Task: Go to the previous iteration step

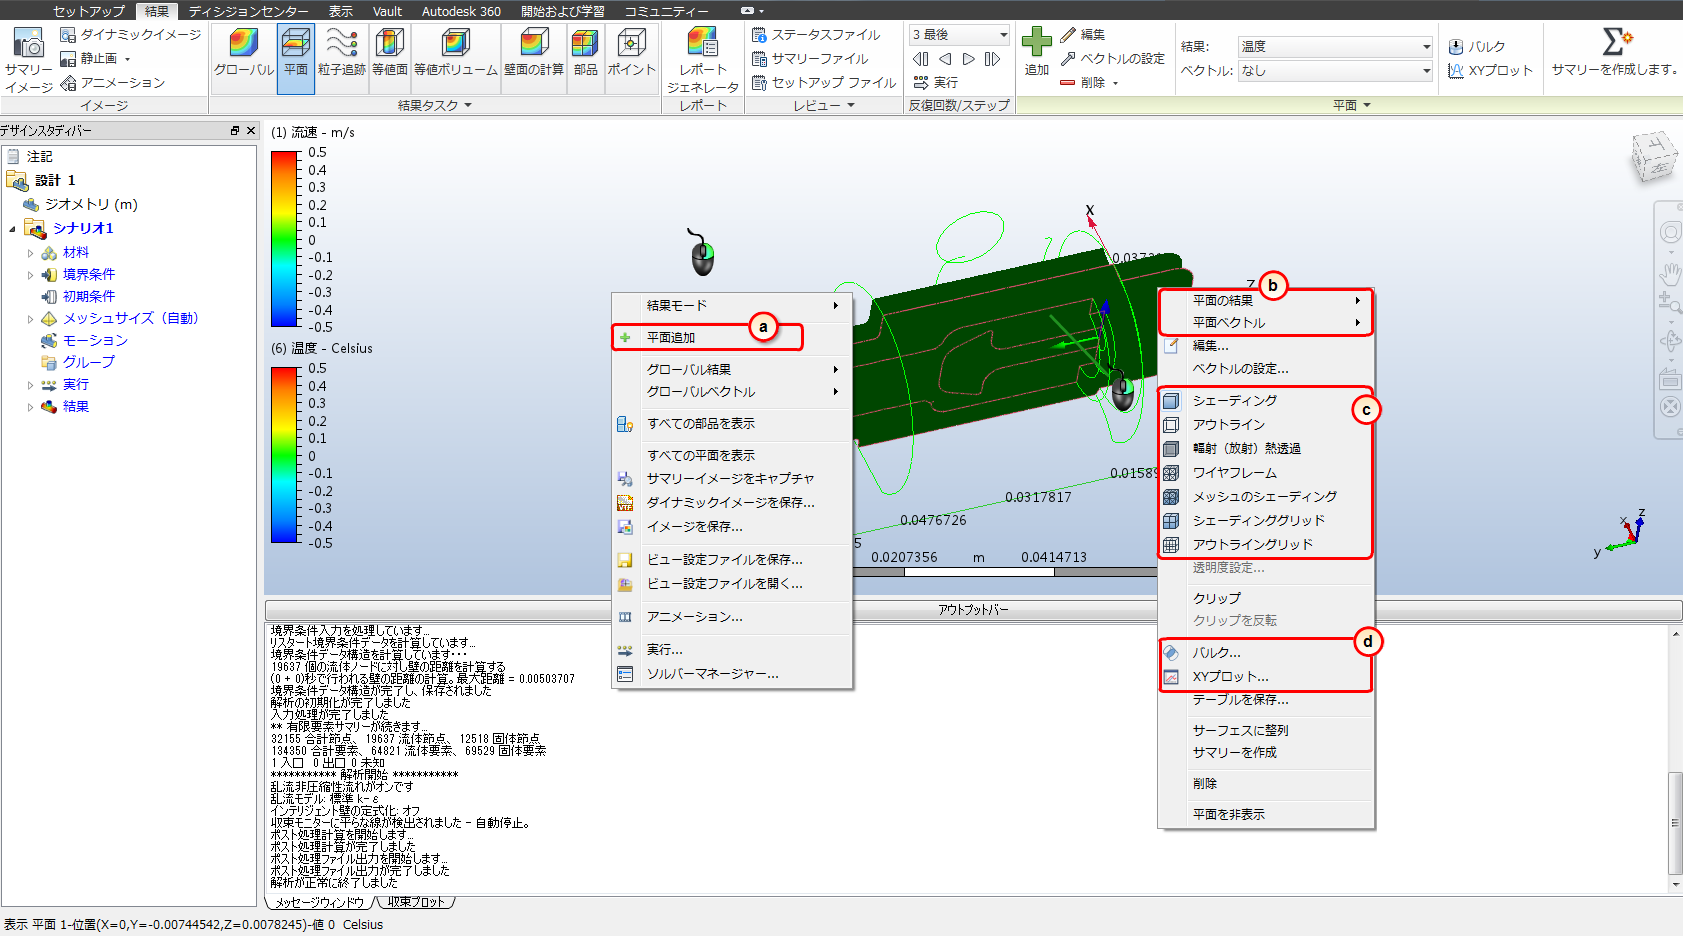Action: [945, 59]
